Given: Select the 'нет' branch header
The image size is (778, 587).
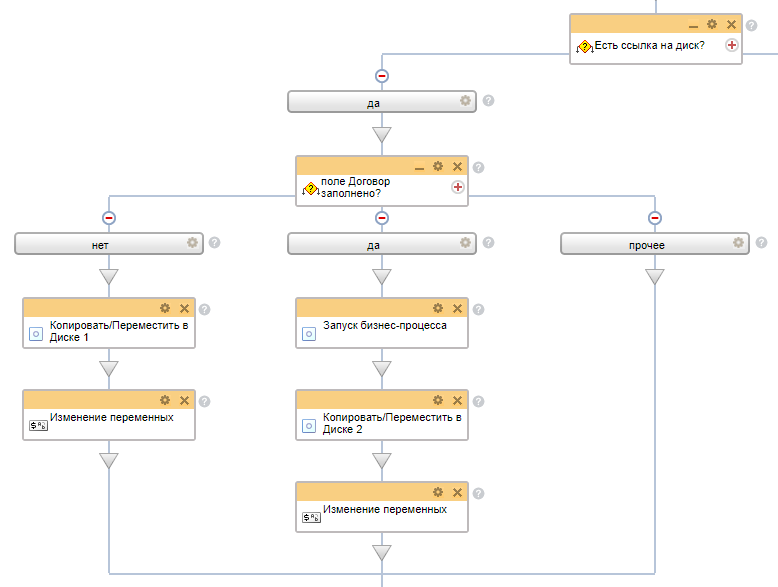Looking at the screenshot, I should click(x=100, y=243).
